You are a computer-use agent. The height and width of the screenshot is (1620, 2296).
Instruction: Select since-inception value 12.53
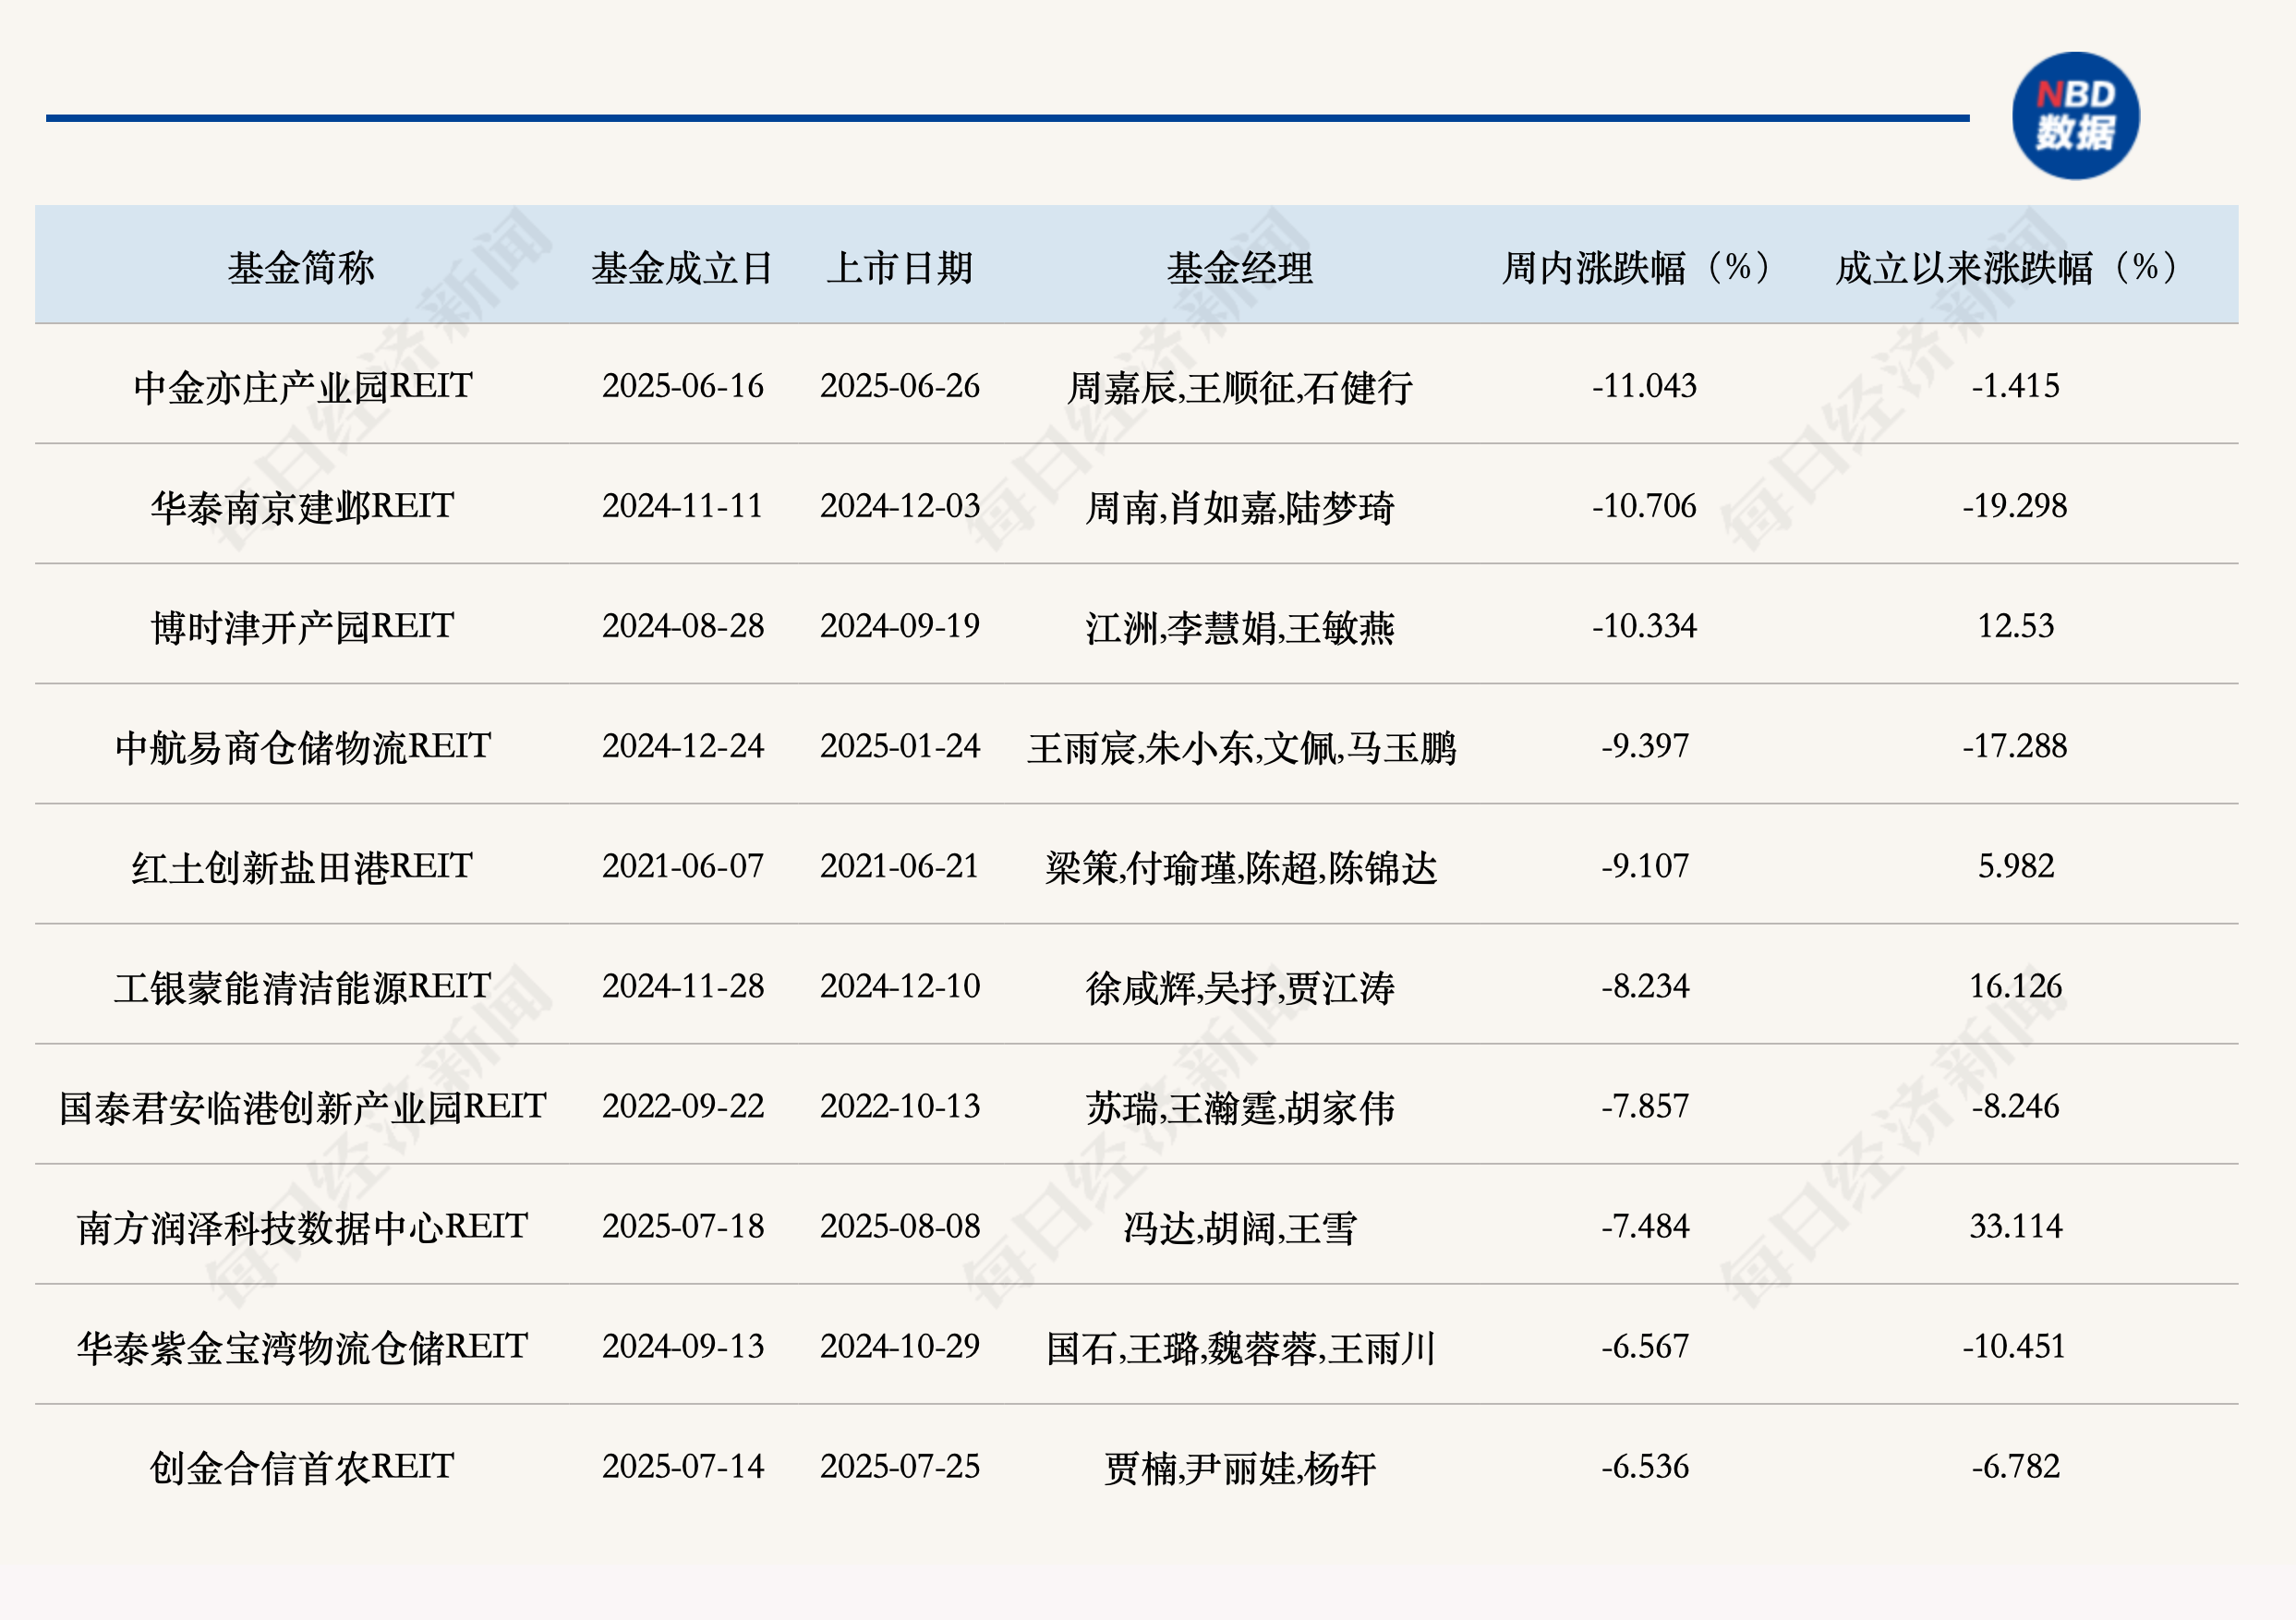point(2016,626)
